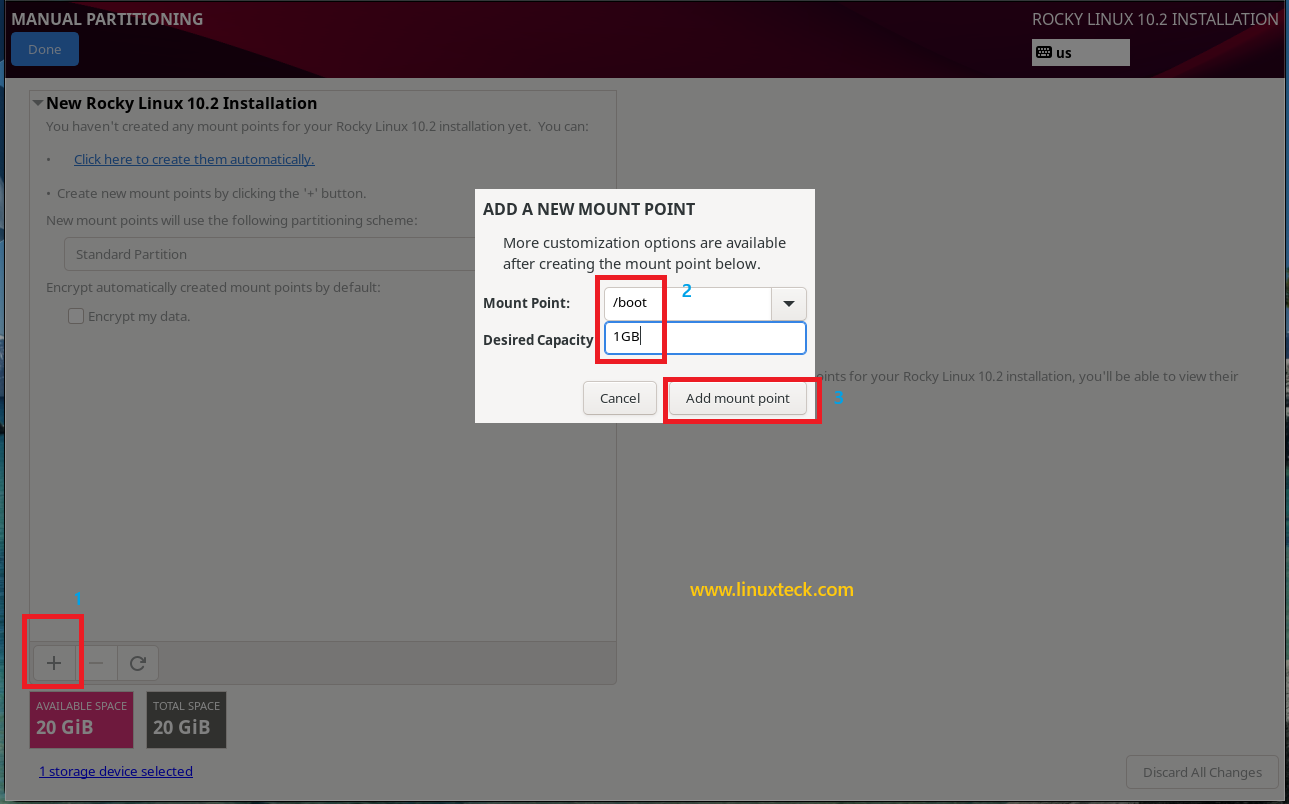Click the reload storage configuration icon
This screenshot has height=804, width=1289.
138,663
